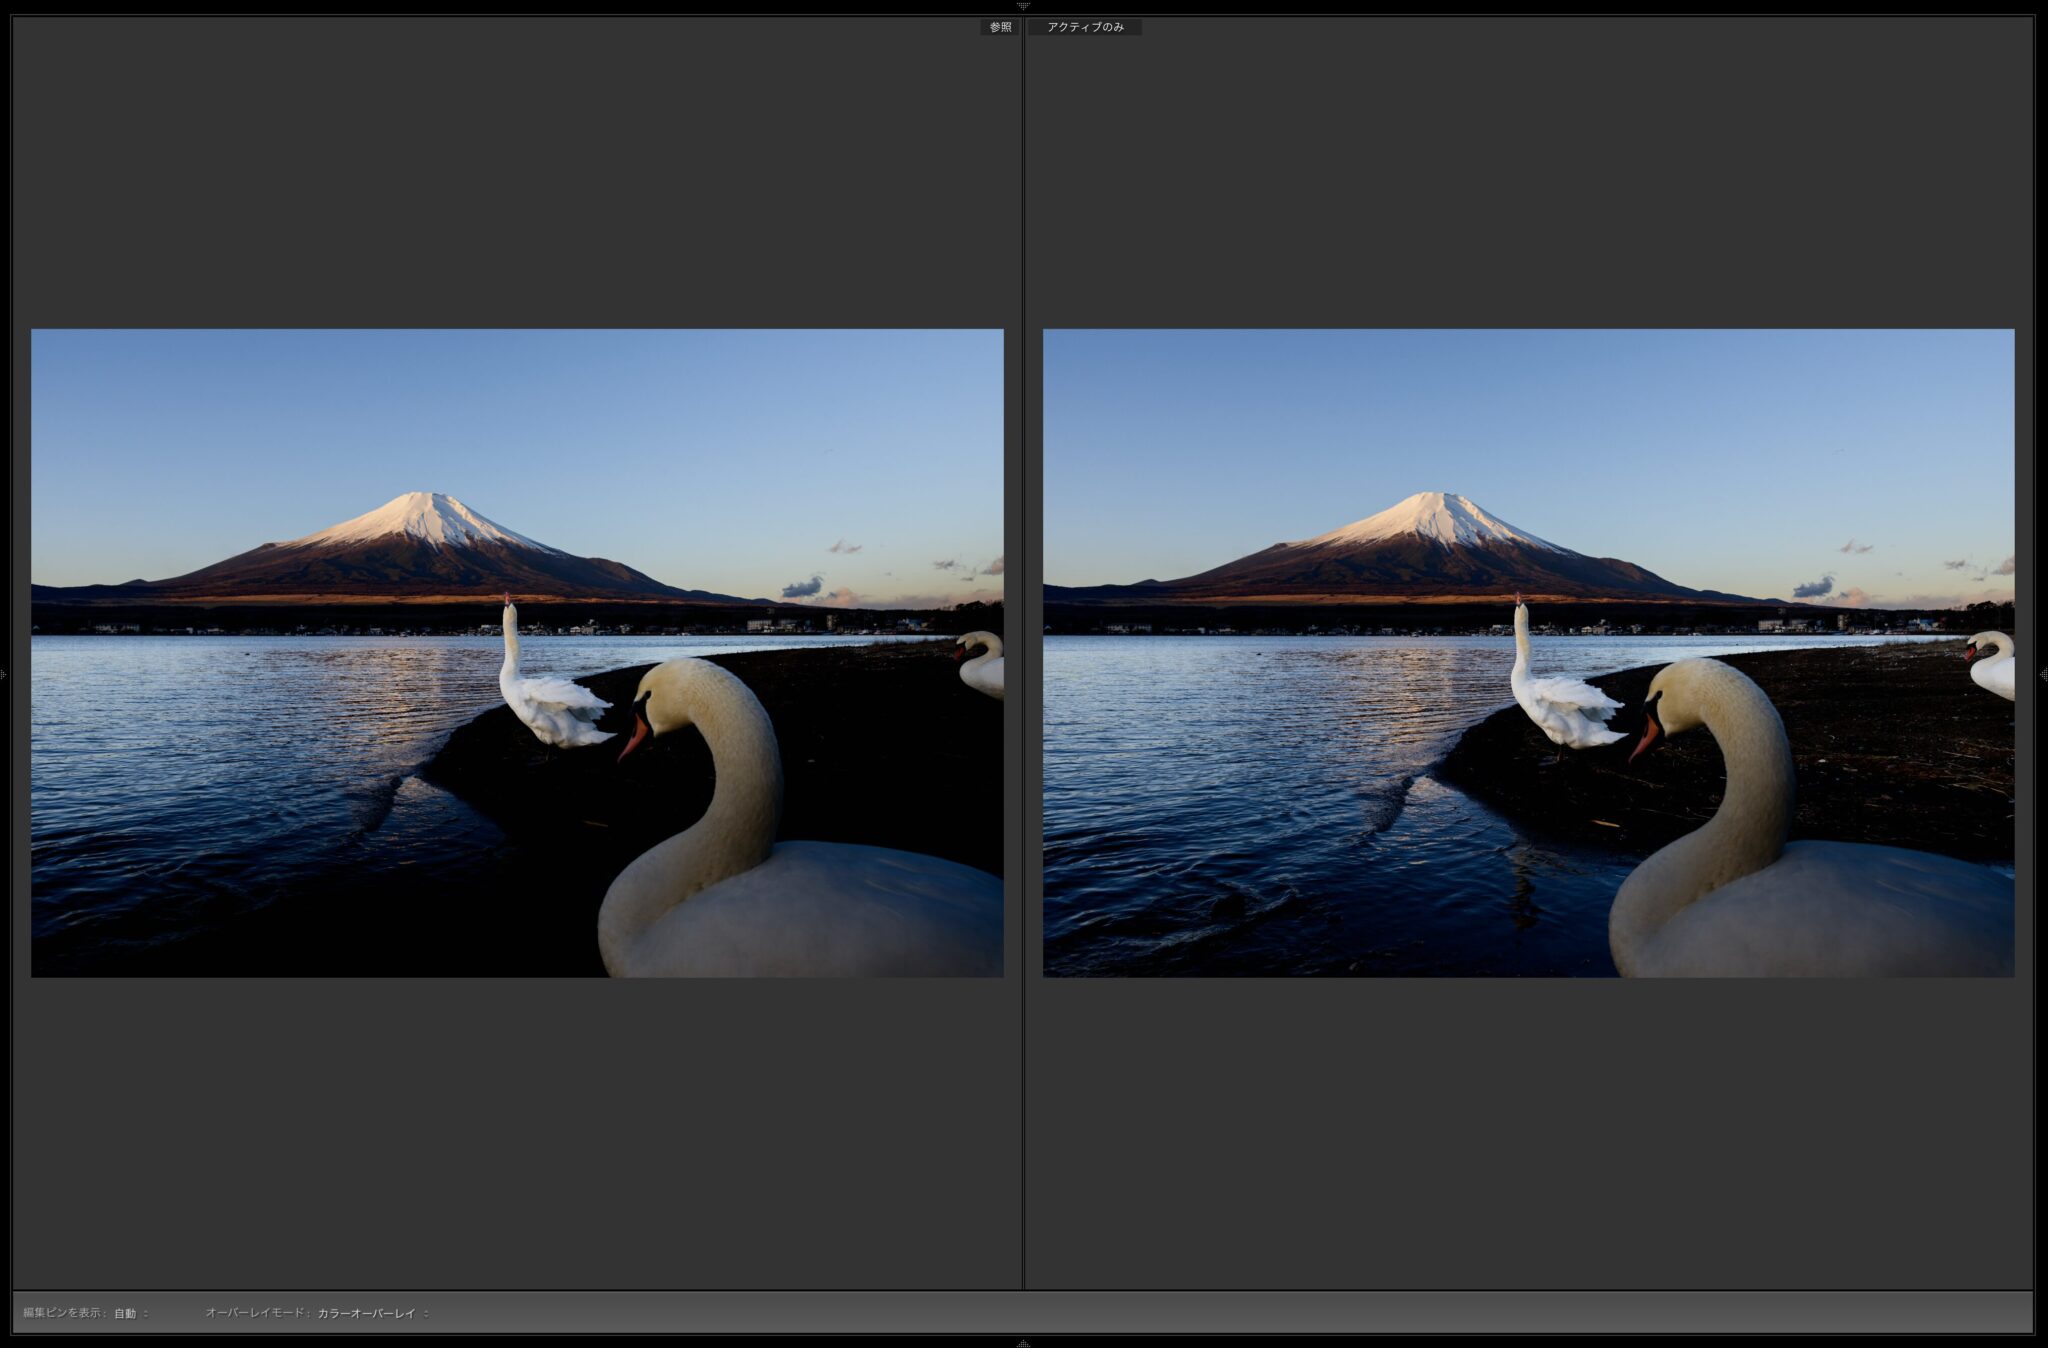Expand the right panel with edge arrow
2048x1348 pixels.
pyautogui.click(x=2043, y=675)
